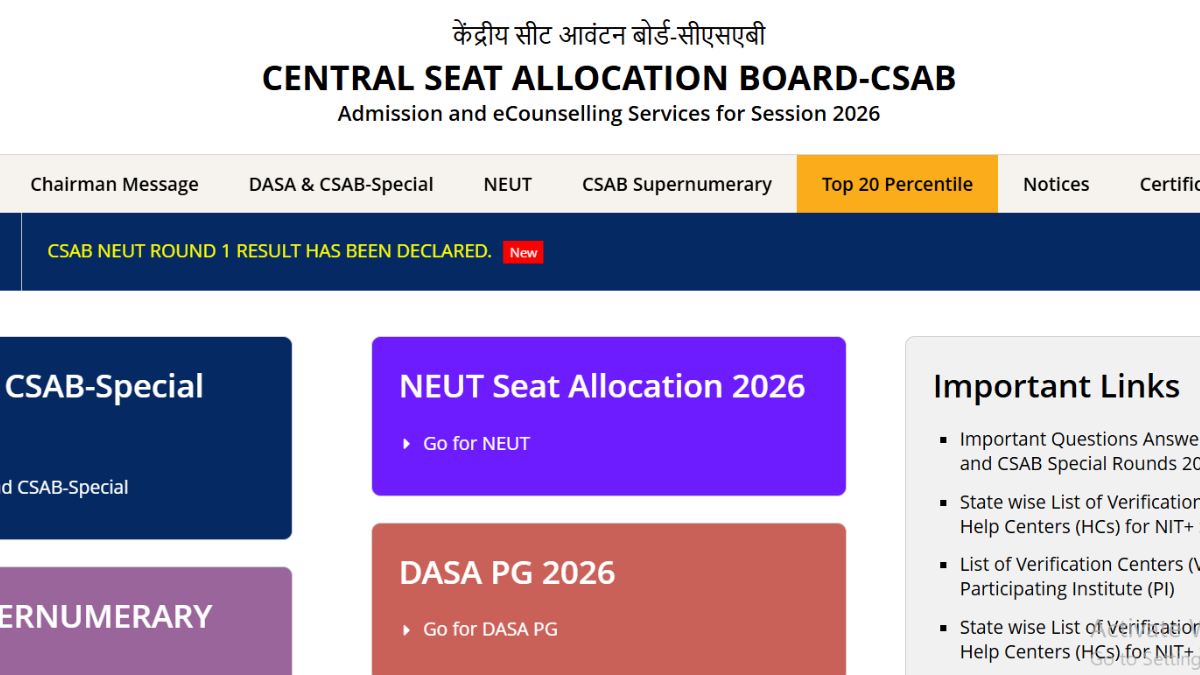This screenshot has height=675, width=1200.
Task: Open List of Verification Centers Participating Institute link
Action: point(1079,576)
